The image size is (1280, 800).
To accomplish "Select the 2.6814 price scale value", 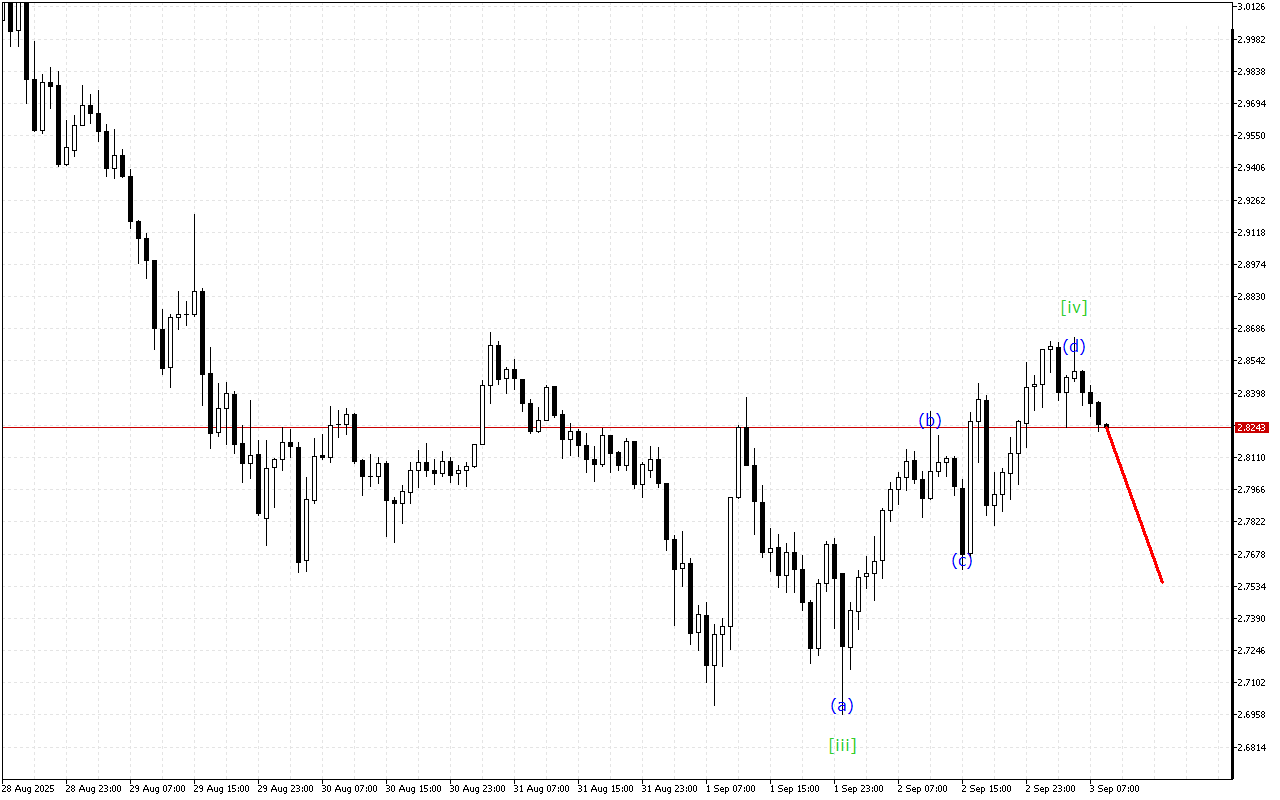I will [1251, 747].
